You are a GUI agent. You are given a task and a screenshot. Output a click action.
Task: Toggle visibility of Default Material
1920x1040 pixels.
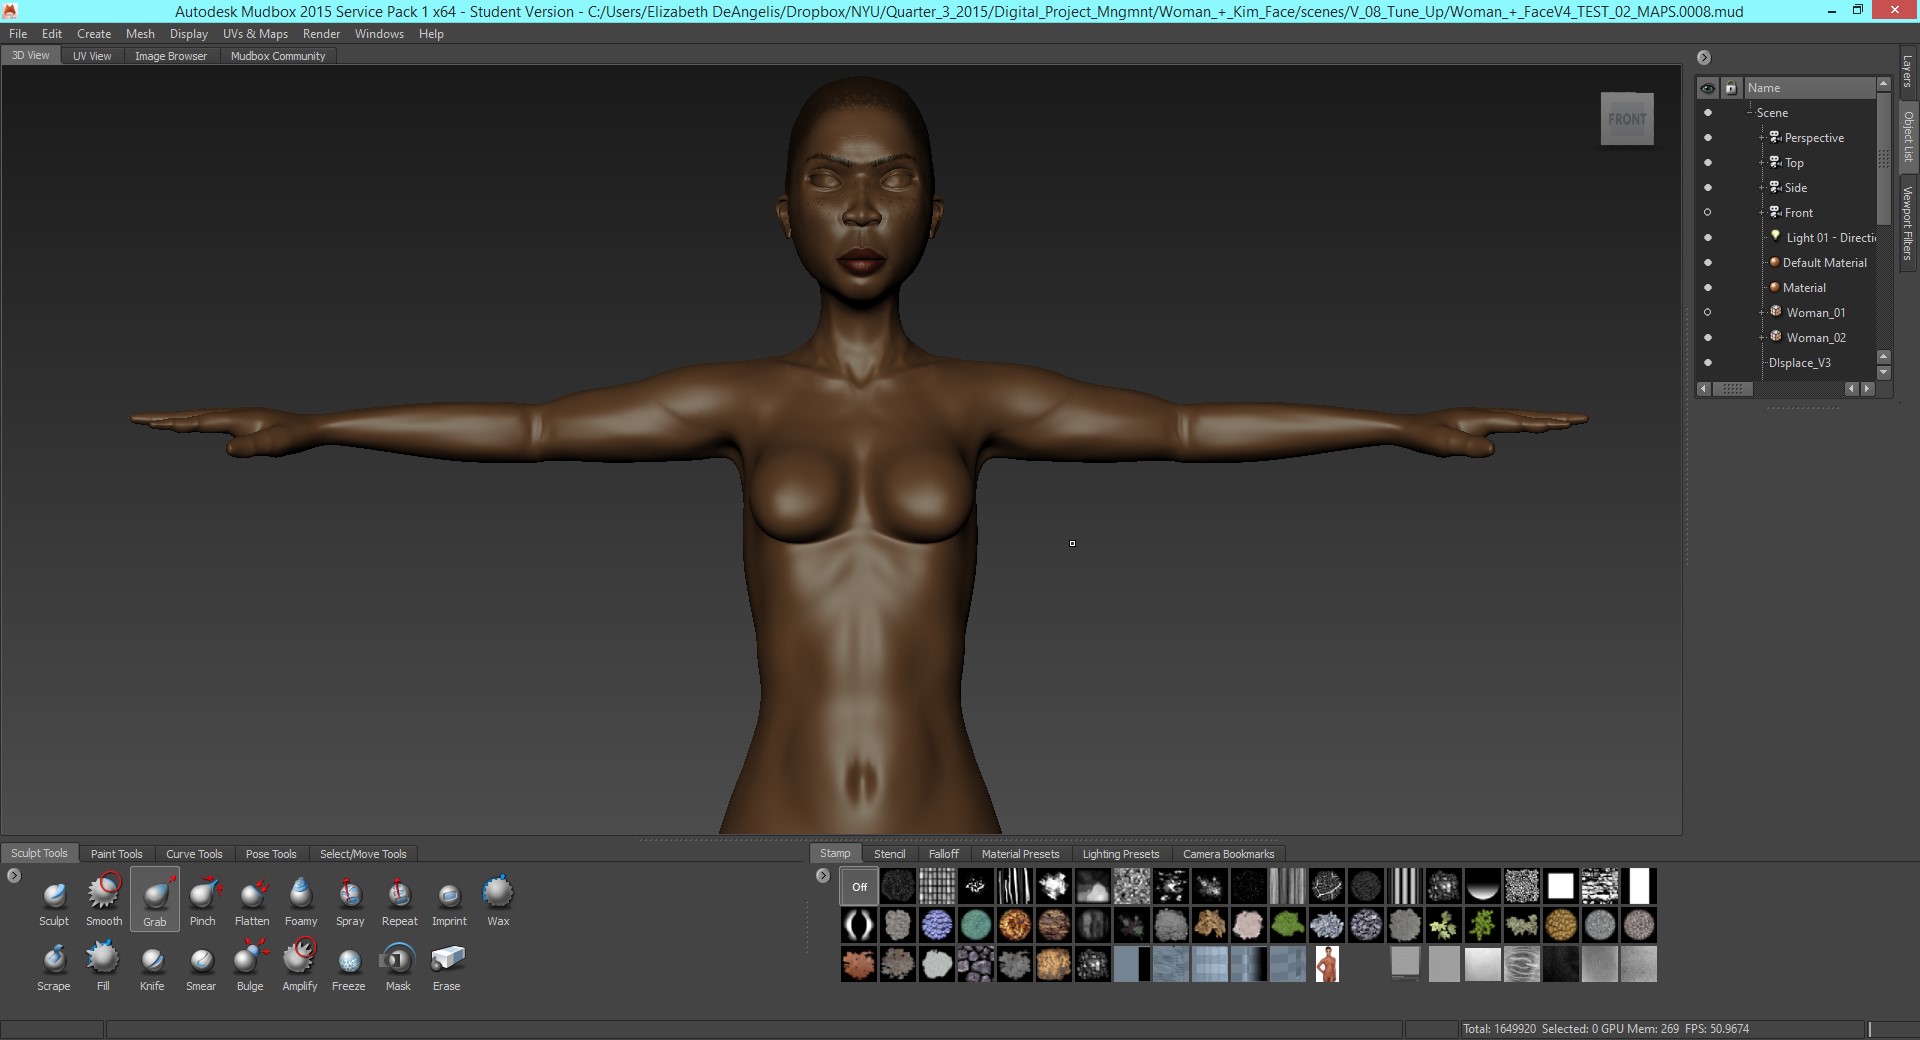pyautogui.click(x=1707, y=263)
